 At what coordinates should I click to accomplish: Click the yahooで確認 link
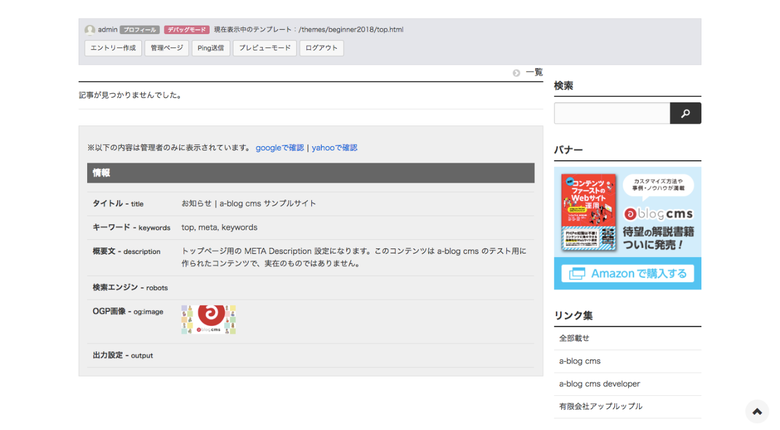pos(334,148)
